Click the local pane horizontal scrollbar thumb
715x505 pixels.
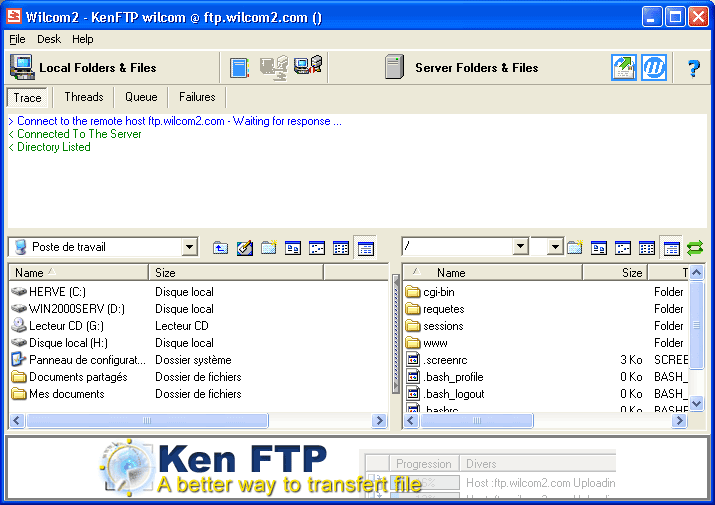147,420
